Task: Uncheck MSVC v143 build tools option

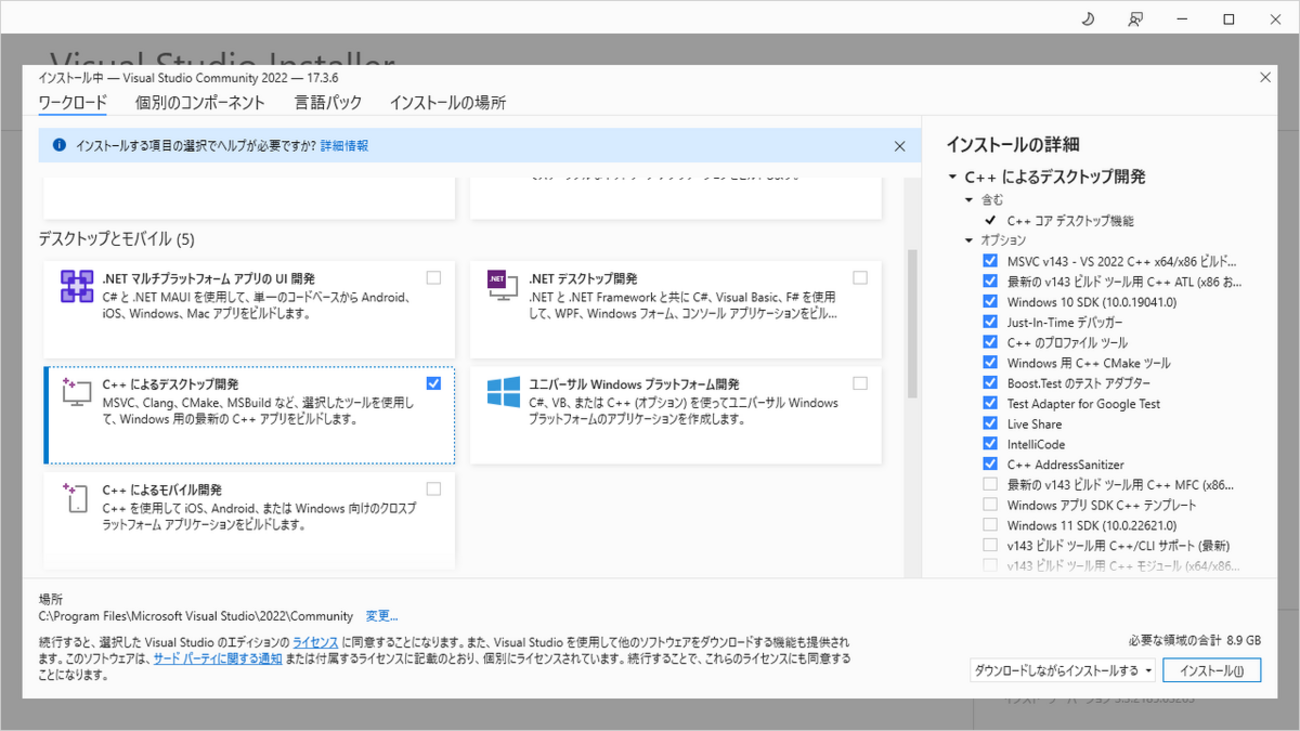Action: tap(990, 260)
